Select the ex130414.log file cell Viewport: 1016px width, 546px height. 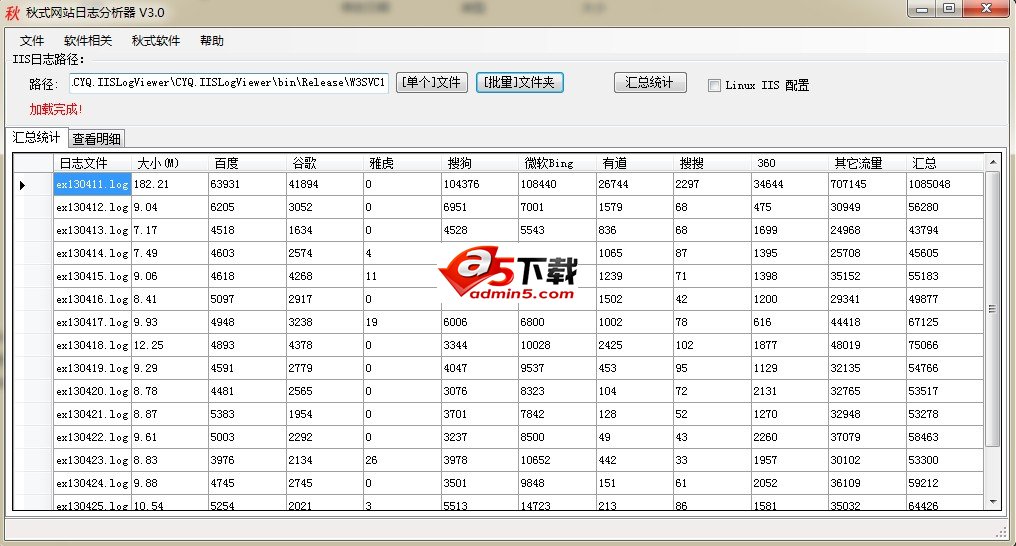point(93,253)
